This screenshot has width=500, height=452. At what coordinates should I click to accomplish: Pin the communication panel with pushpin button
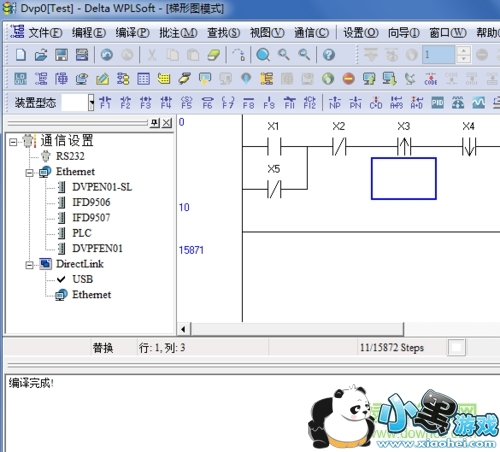click(154, 123)
